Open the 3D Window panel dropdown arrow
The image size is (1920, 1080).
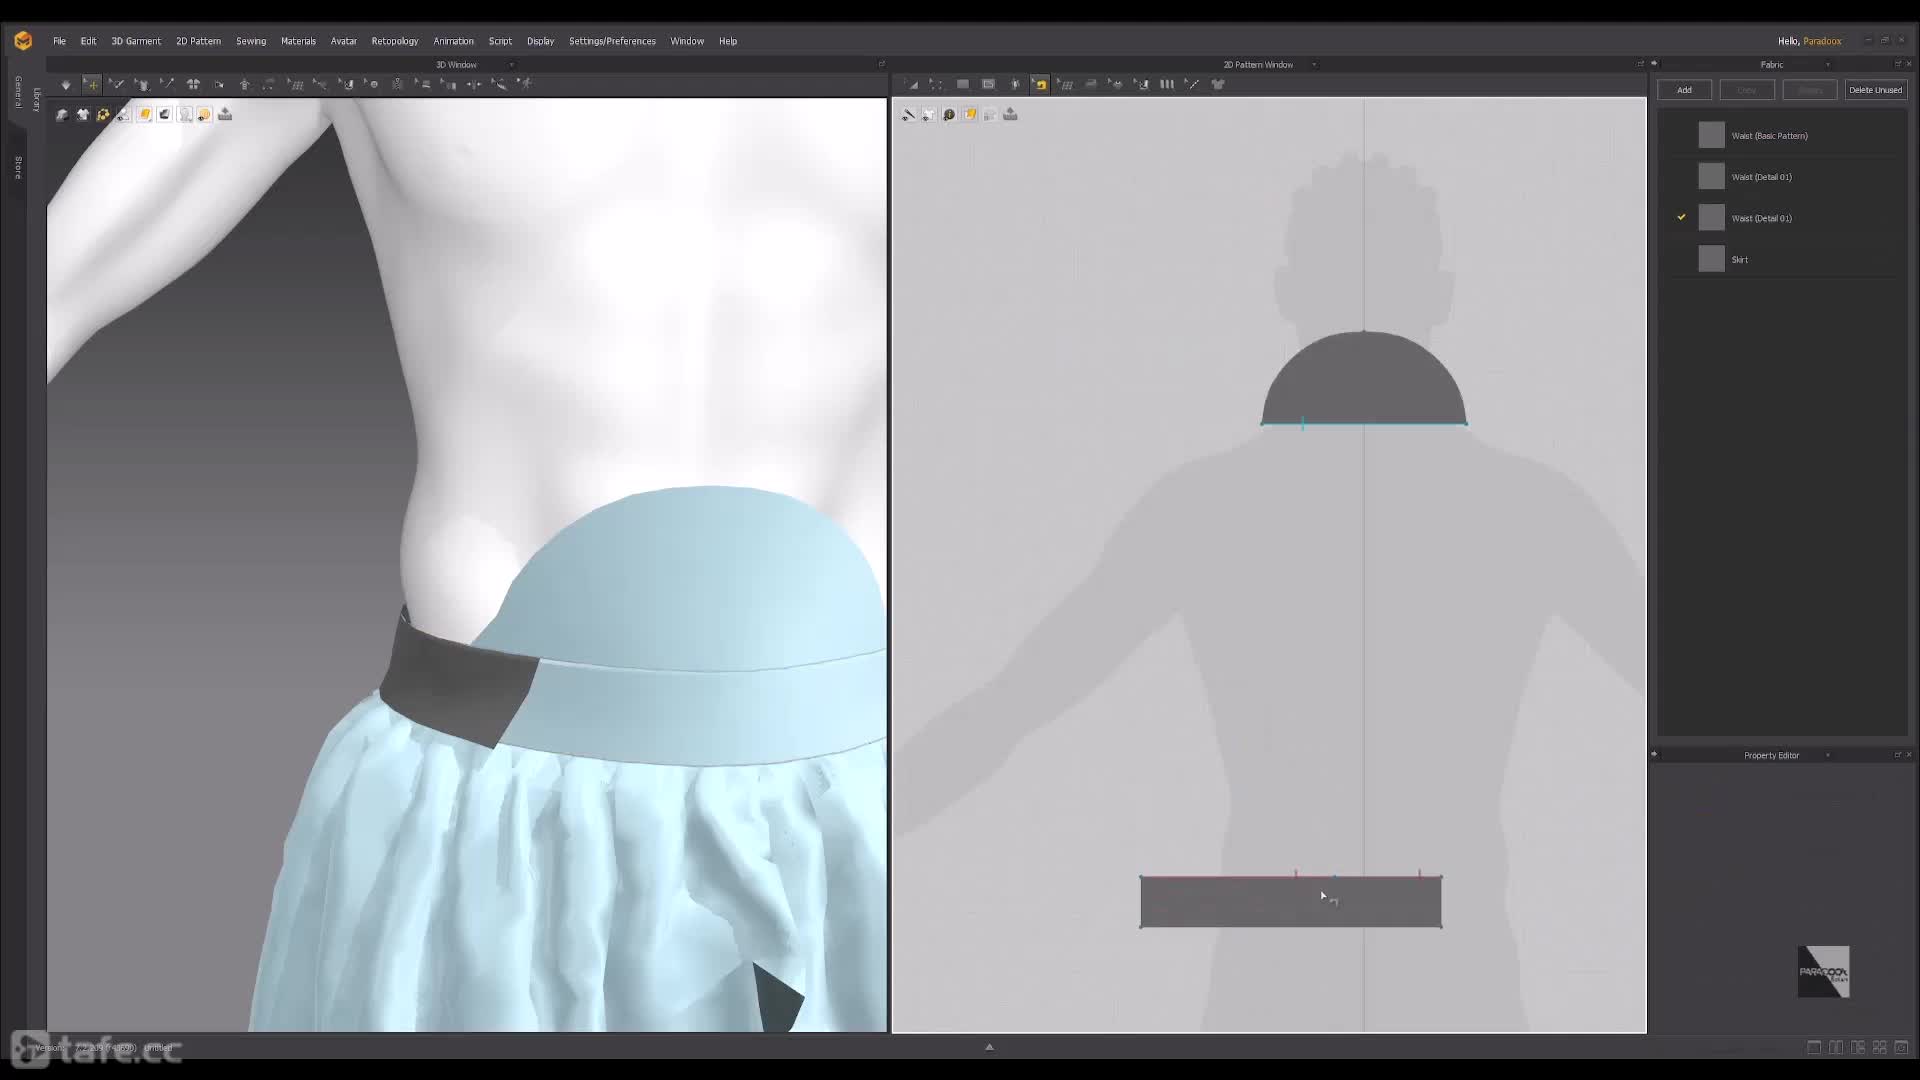[x=512, y=65]
